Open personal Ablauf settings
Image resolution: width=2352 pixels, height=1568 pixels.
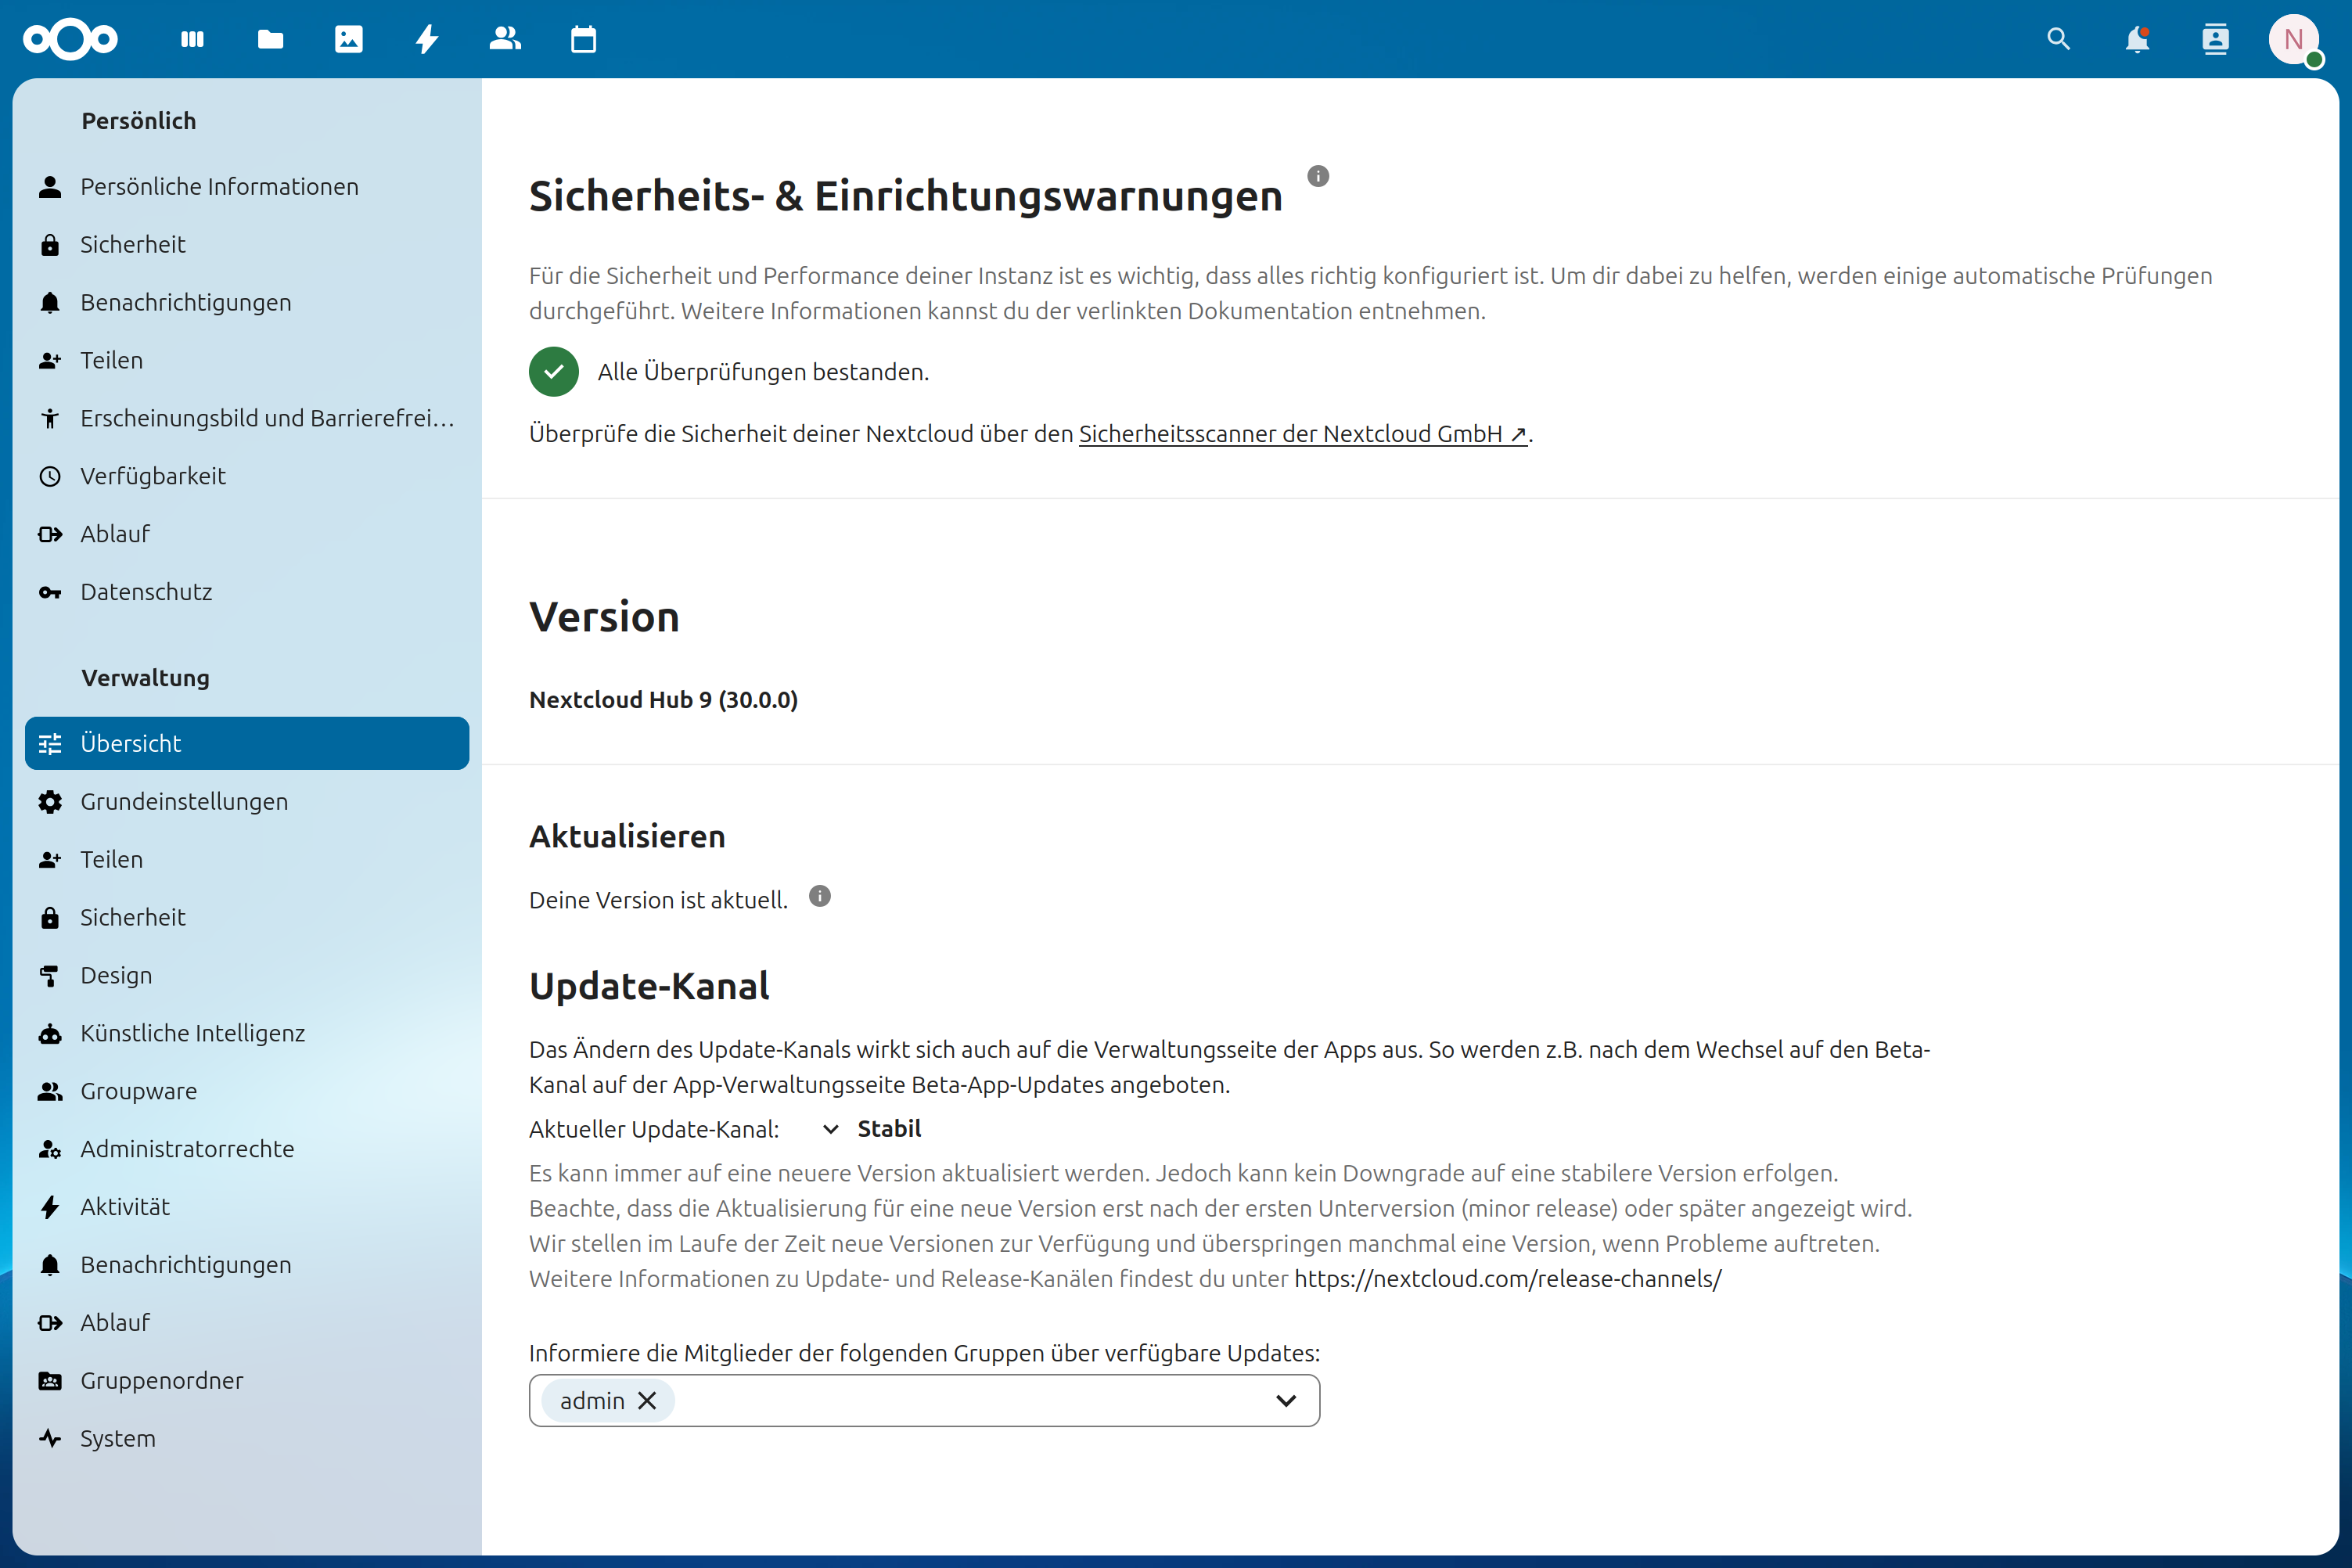tap(247, 534)
